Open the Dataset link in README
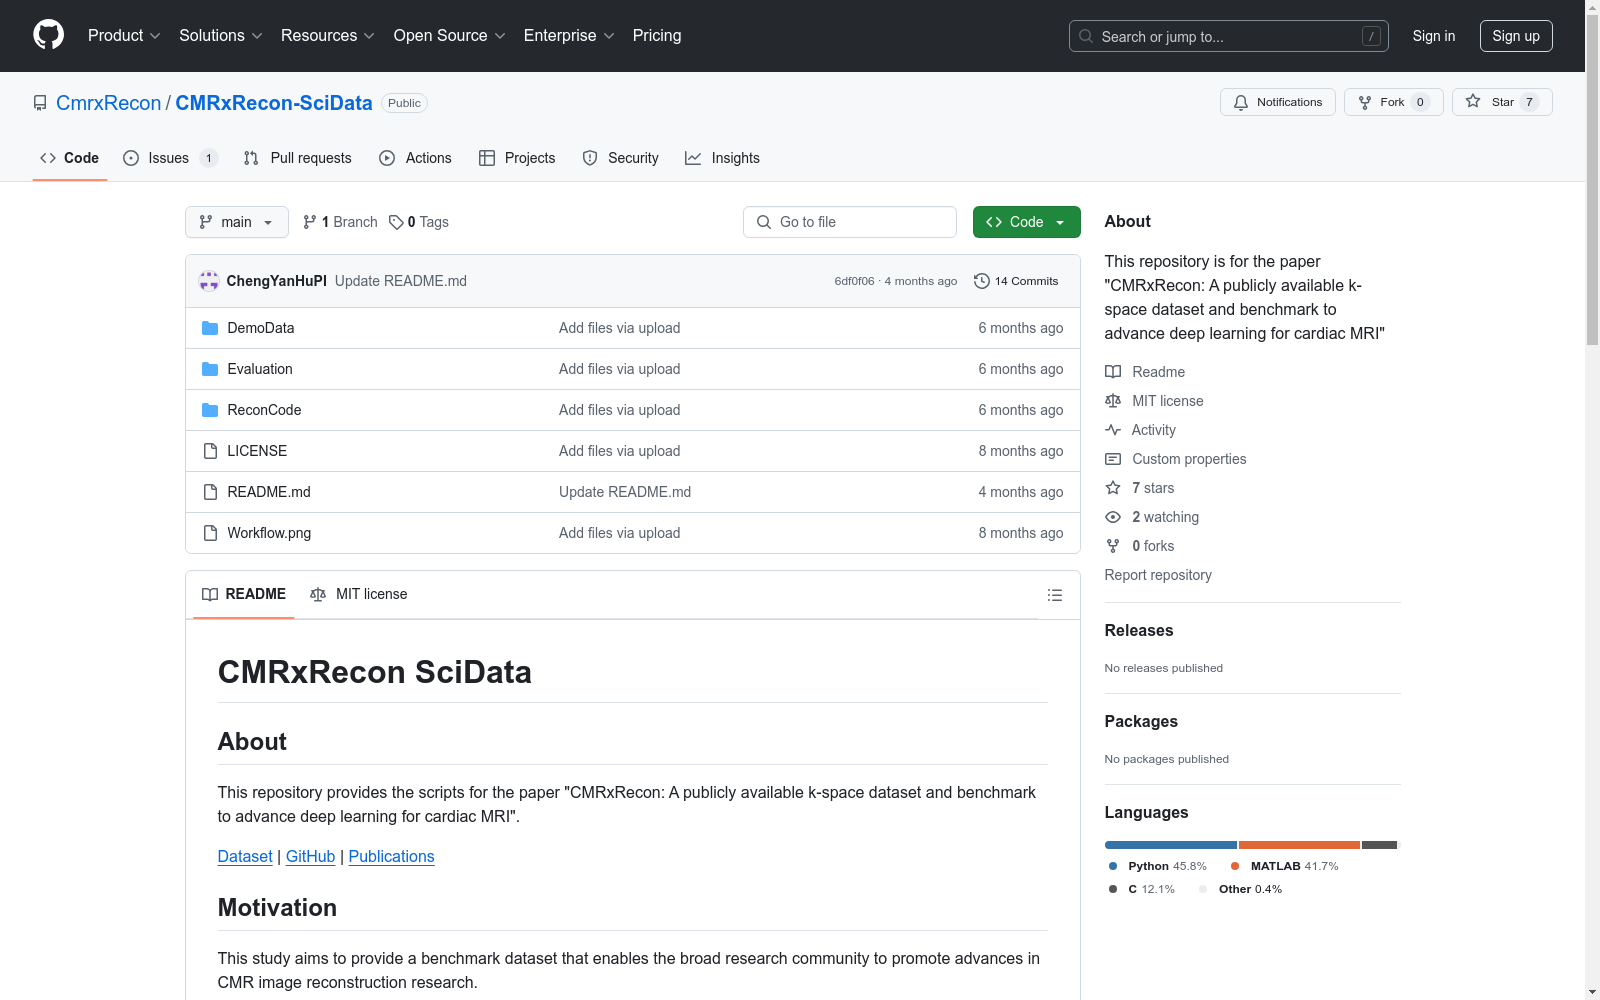The width and height of the screenshot is (1600, 1000). pyautogui.click(x=245, y=856)
